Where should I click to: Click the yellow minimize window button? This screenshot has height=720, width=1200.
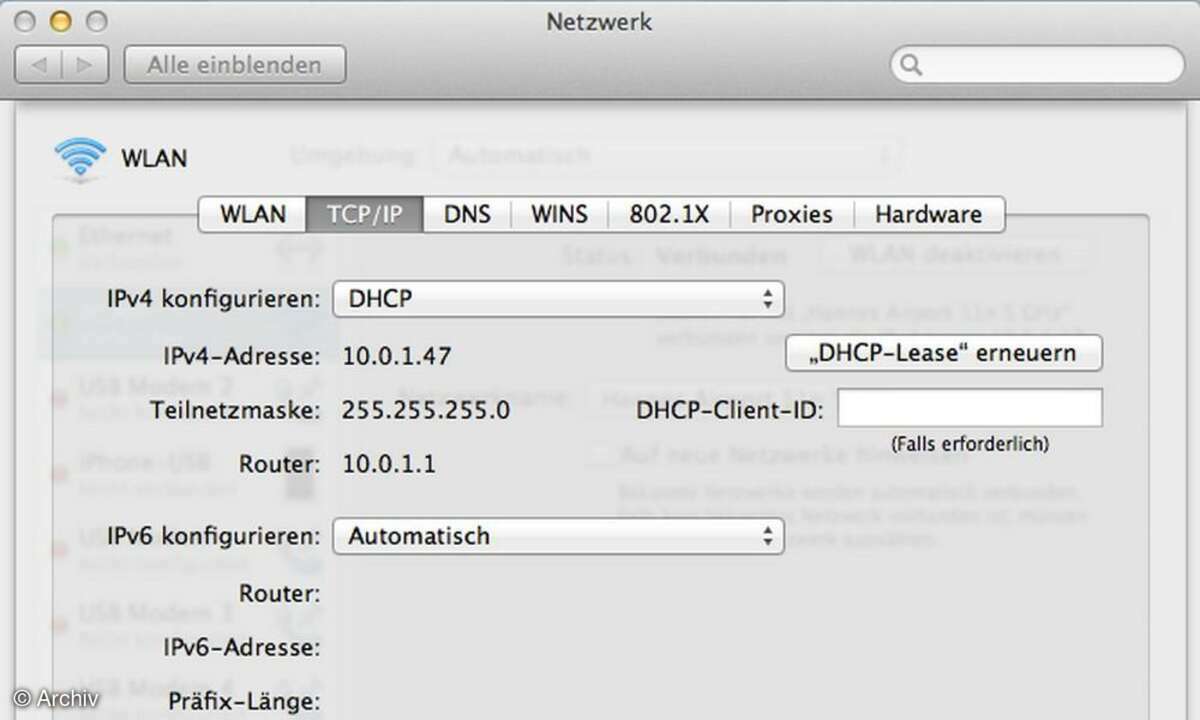coord(60,21)
